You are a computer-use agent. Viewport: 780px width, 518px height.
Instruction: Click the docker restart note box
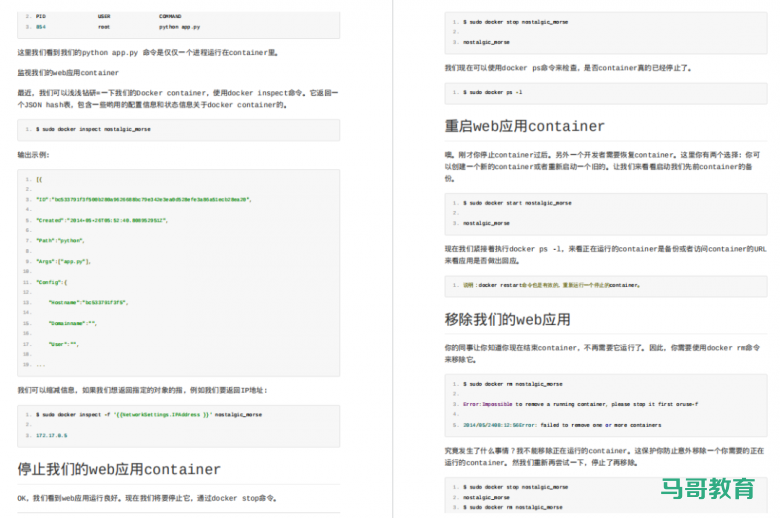551,284
